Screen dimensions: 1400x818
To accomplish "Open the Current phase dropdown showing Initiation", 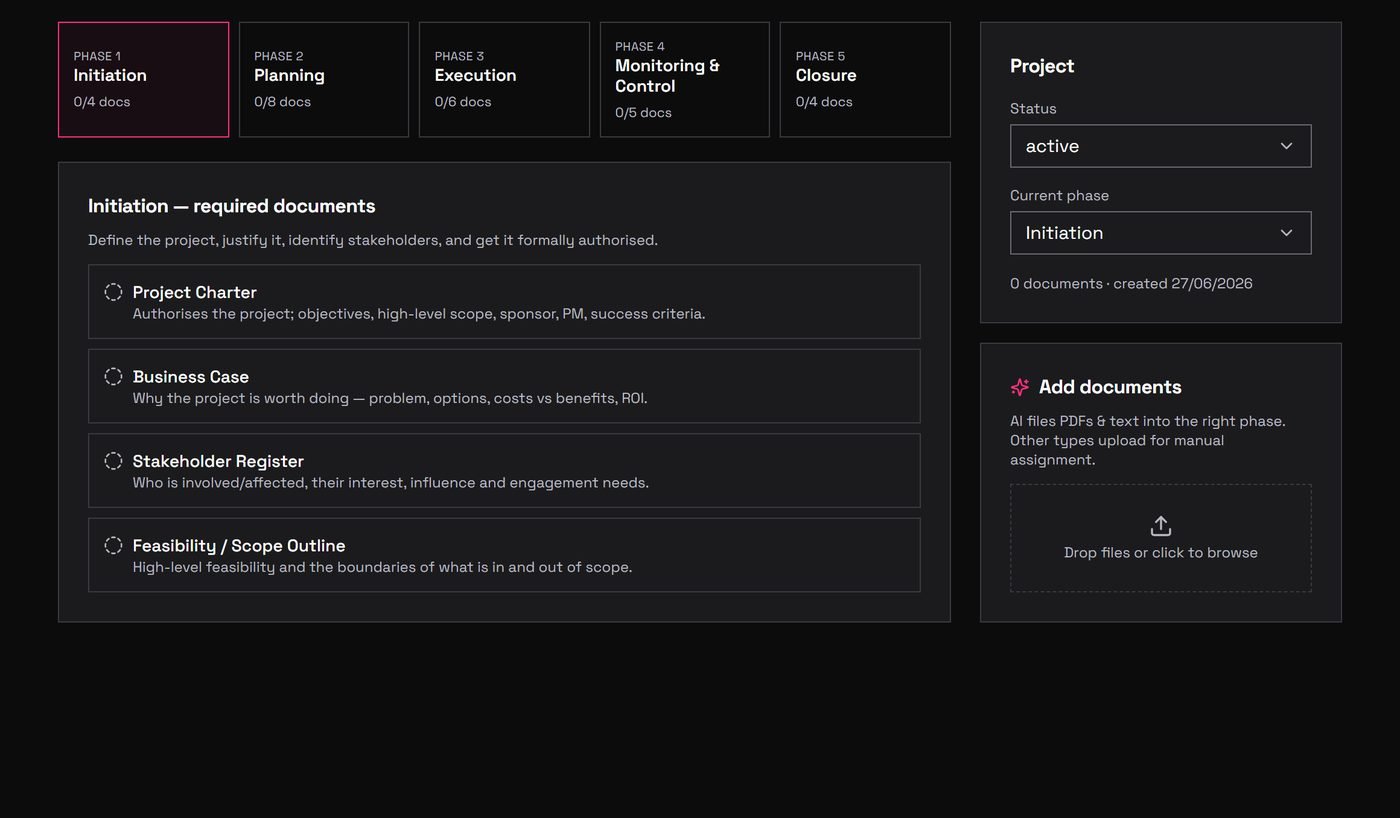I will pos(1160,233).
